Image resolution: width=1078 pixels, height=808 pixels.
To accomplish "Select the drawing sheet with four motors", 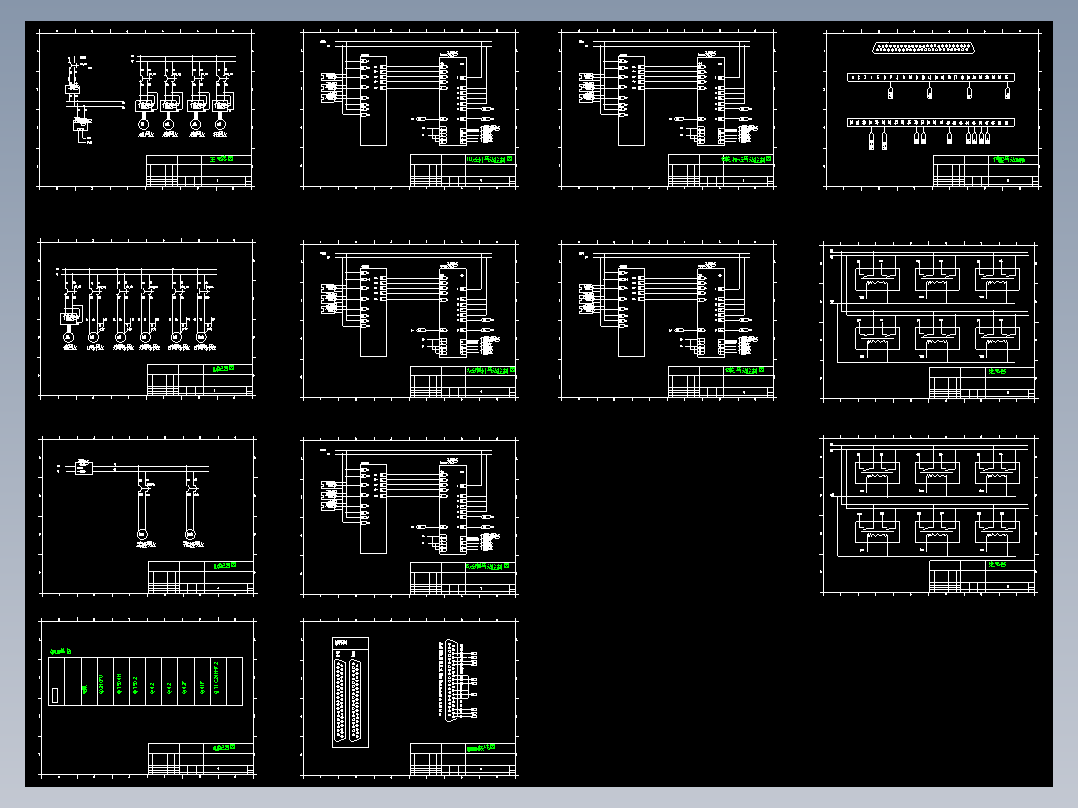I will tap(146, 109).
